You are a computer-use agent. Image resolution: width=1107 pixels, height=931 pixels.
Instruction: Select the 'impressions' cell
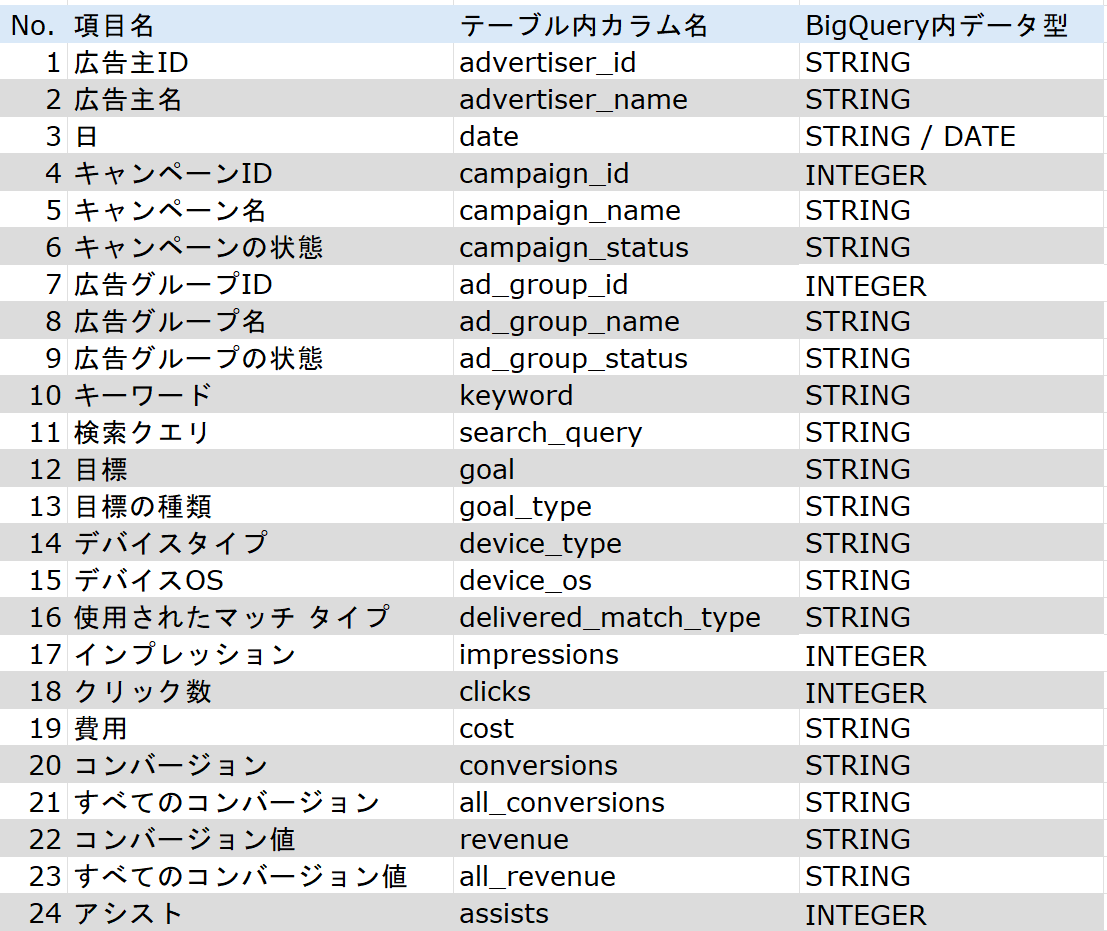click(x=626, y=654)
